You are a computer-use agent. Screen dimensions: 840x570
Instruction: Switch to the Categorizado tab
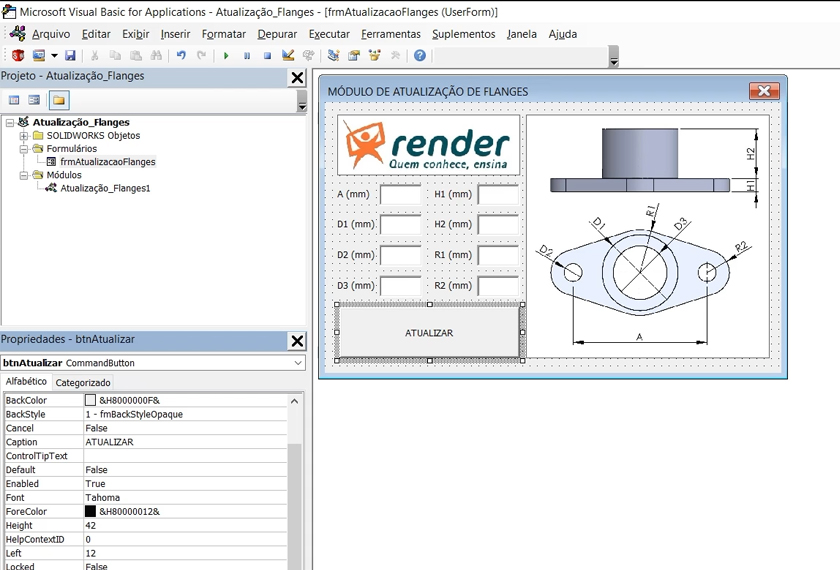point(83,383)
